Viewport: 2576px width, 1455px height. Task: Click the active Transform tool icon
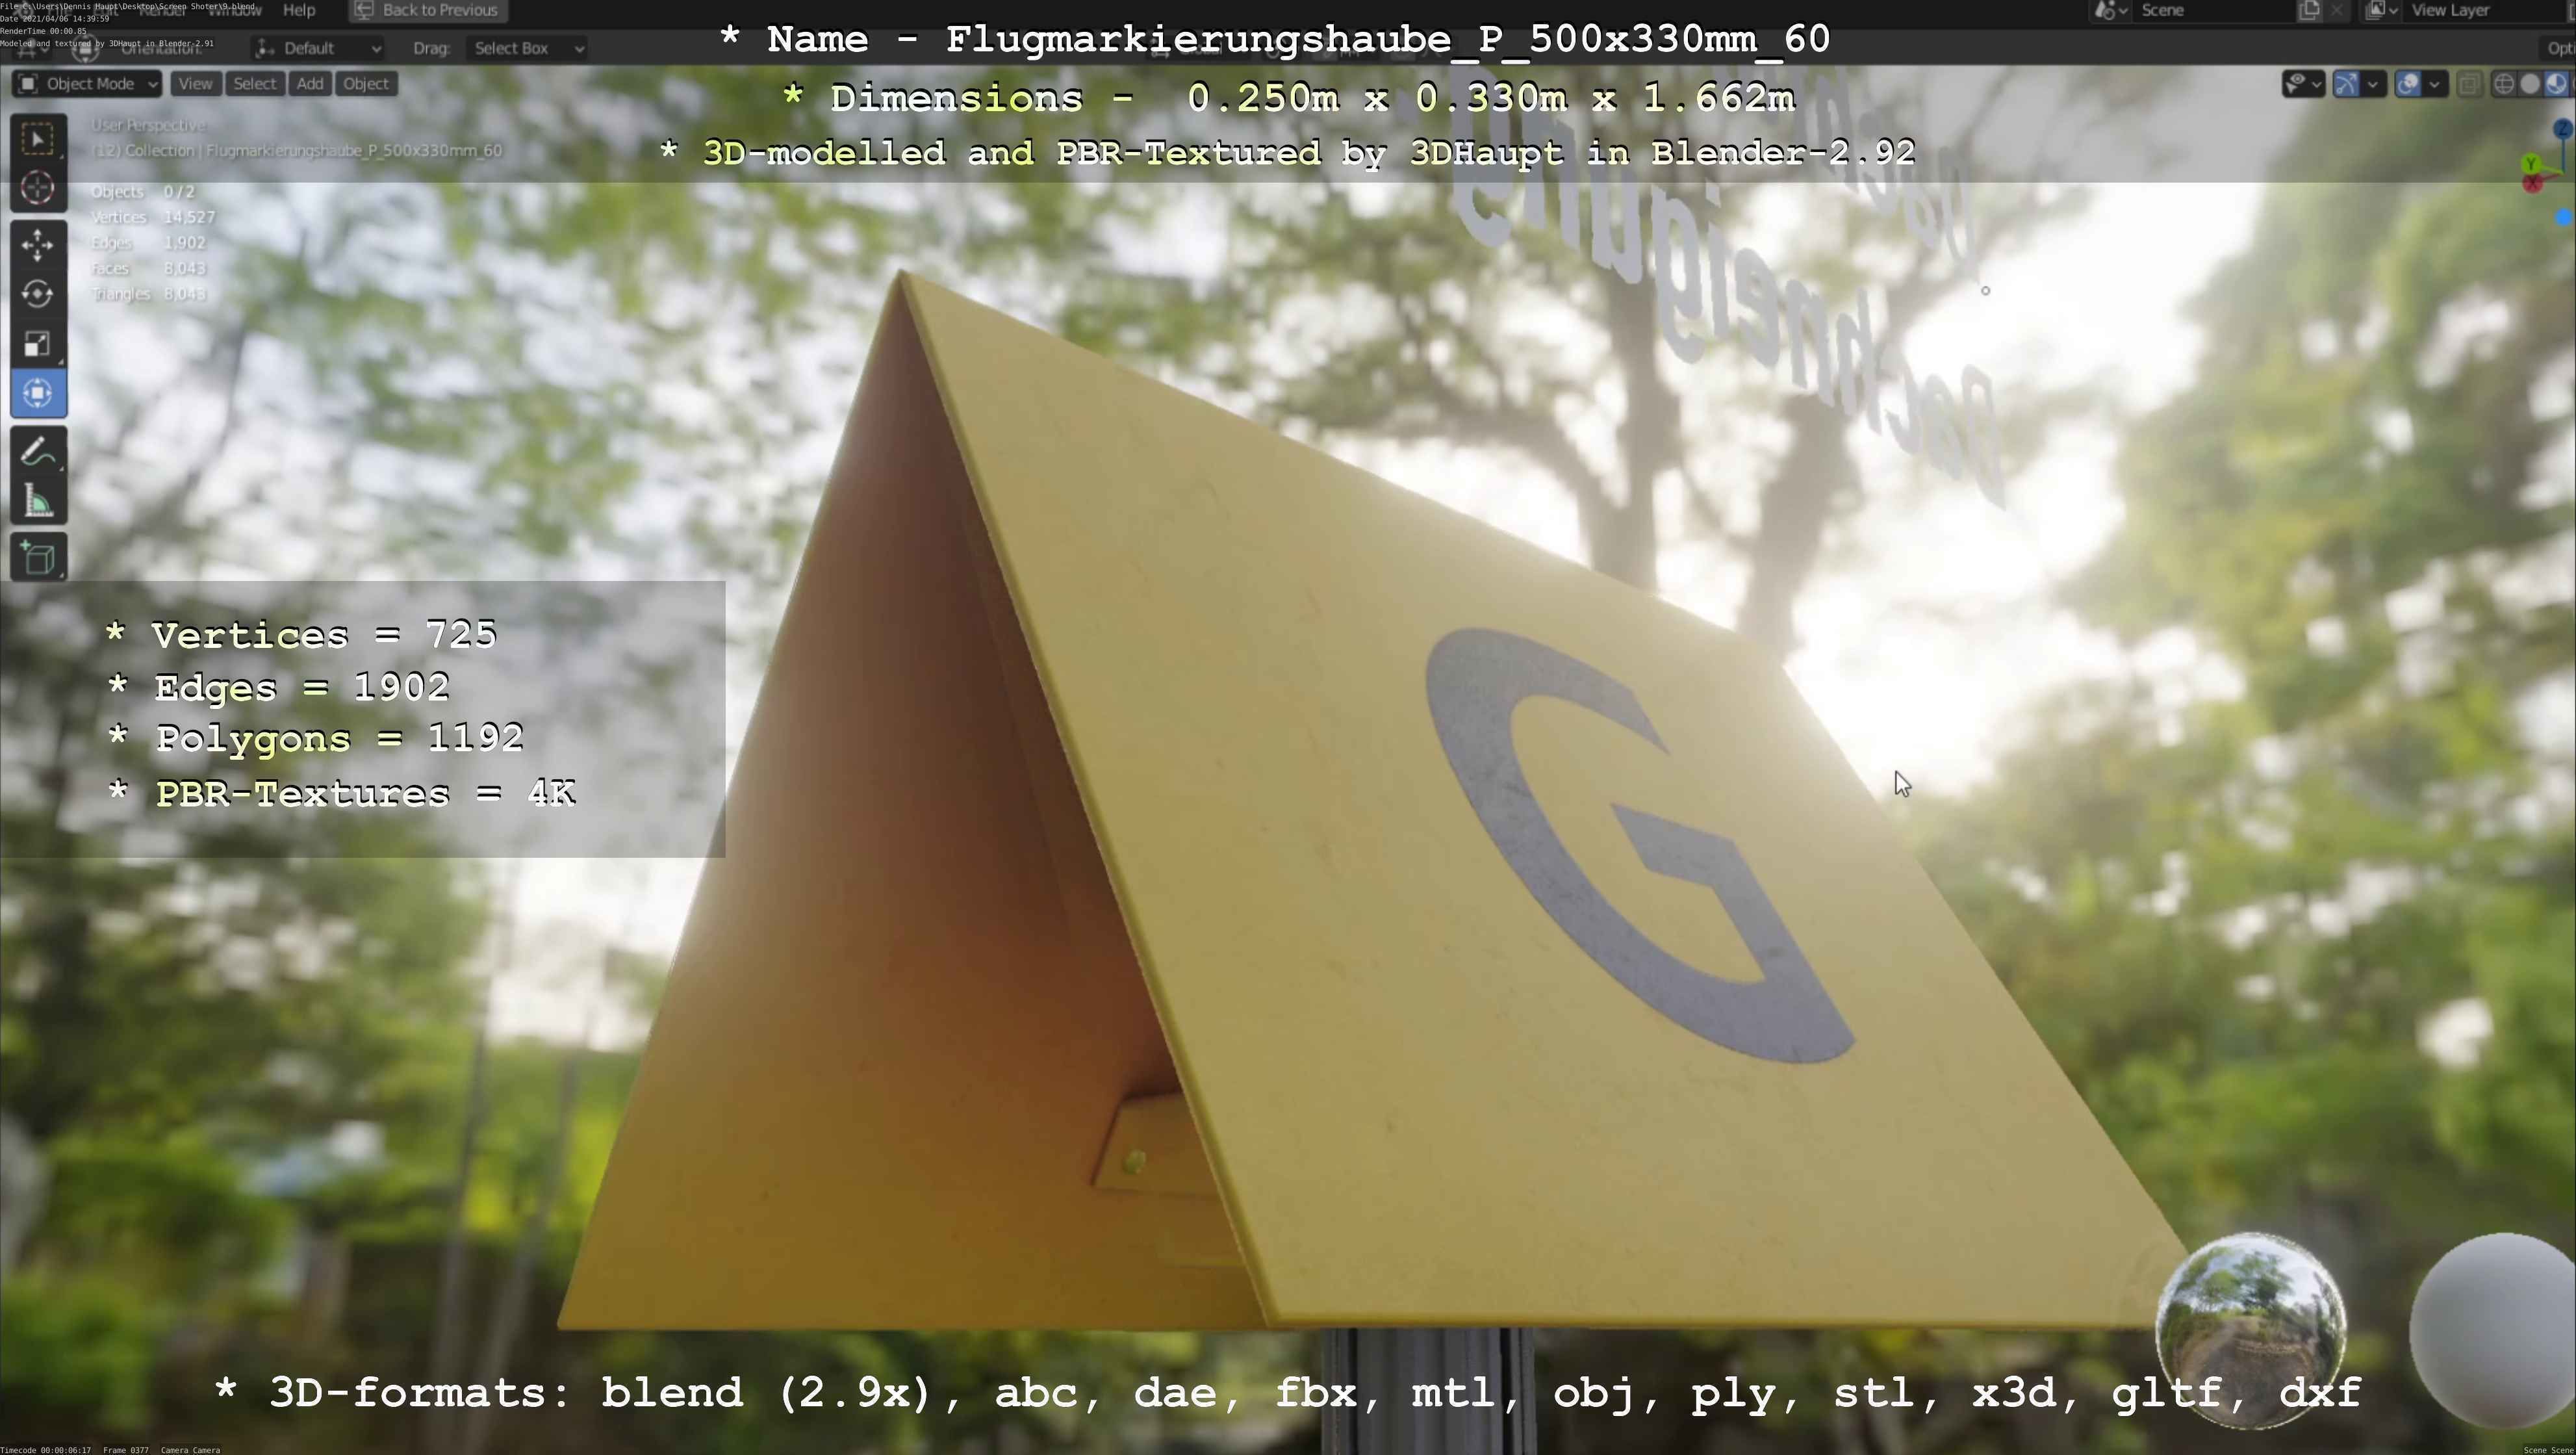coord(38,393)
